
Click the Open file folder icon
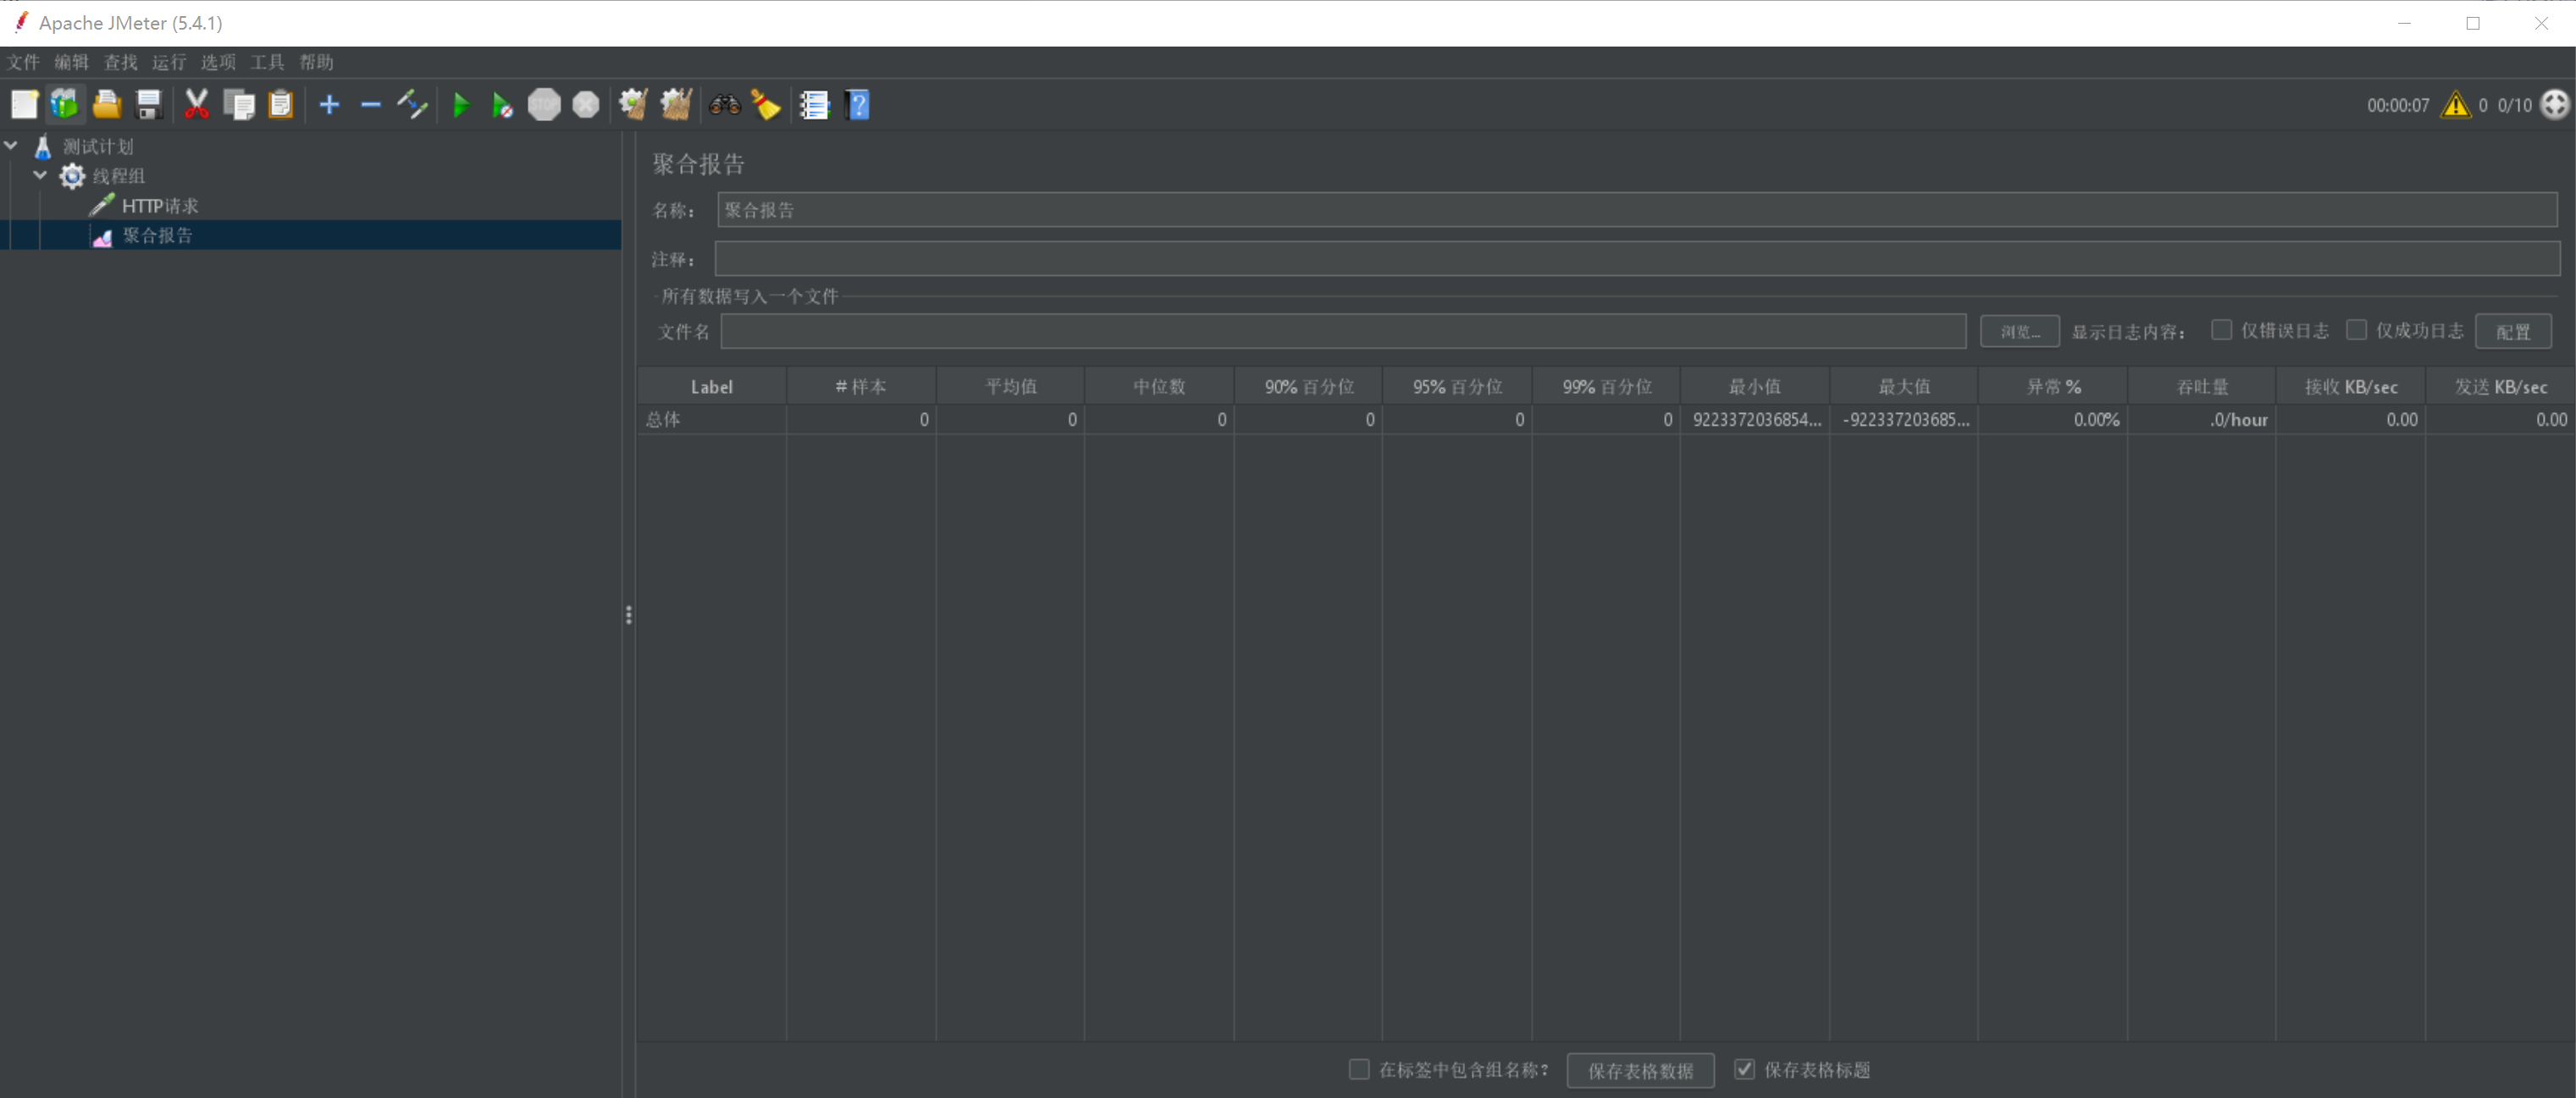tap(107, 104)
